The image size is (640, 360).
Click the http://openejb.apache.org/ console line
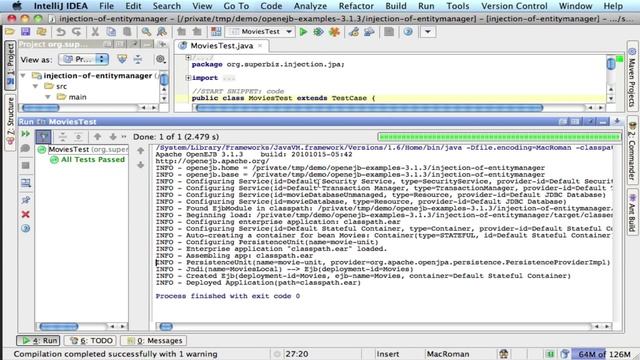(212, 161)
